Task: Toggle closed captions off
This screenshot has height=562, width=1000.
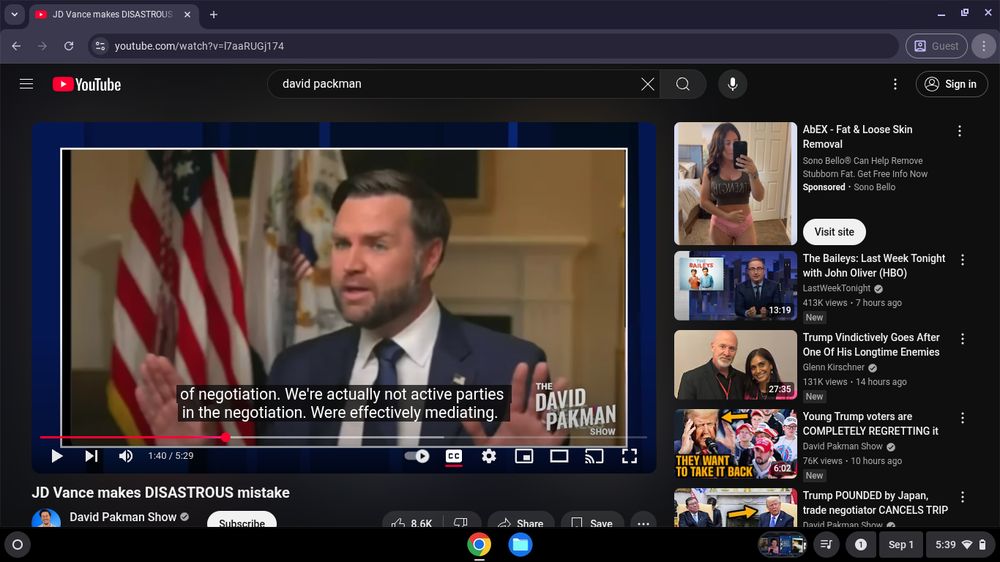Action: (454, 456)
